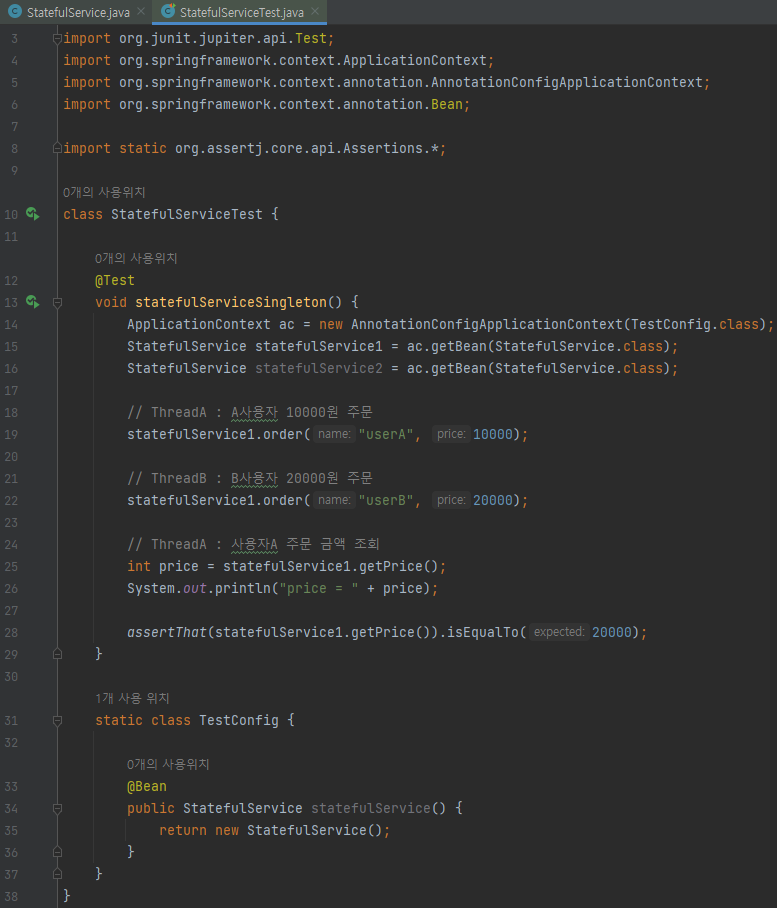Viewport: 777px width, 908px height.
Task: Click the @Test annotation
Action: (115, 280)
